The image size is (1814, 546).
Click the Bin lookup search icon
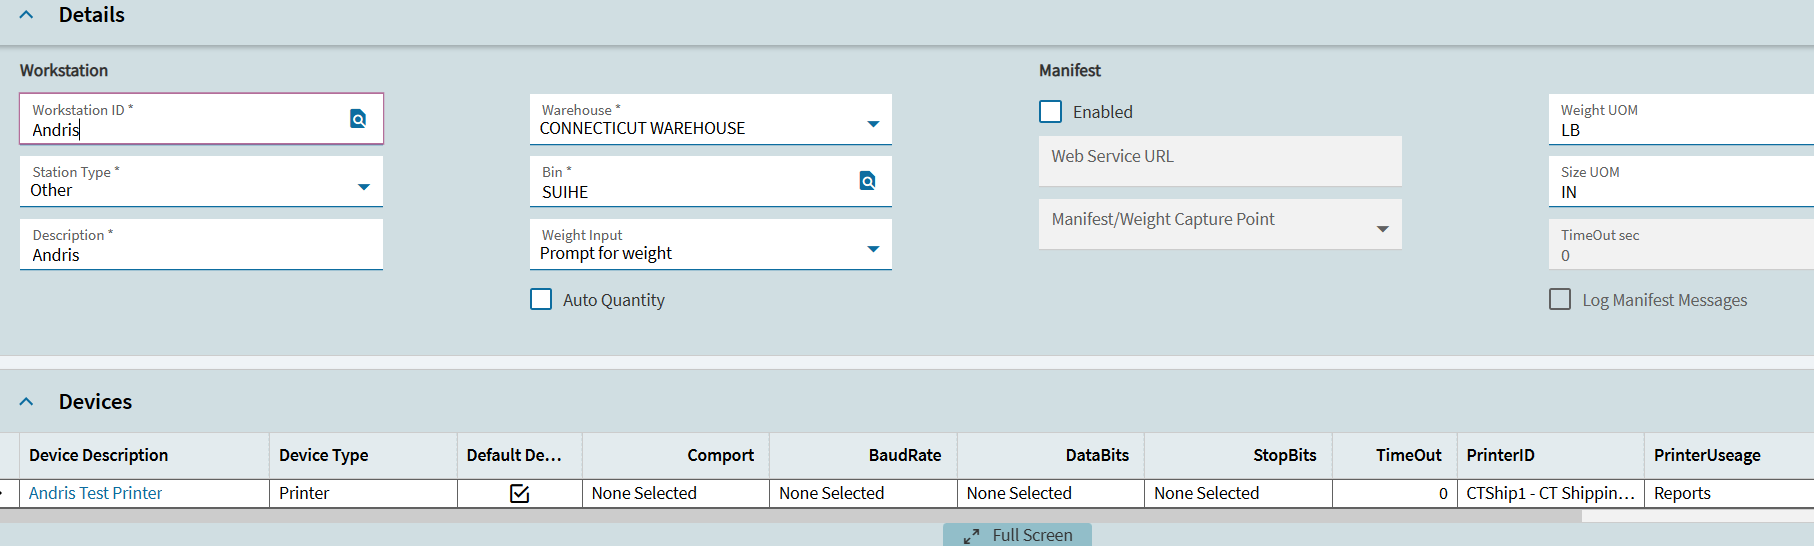click(x=867, y=181)
